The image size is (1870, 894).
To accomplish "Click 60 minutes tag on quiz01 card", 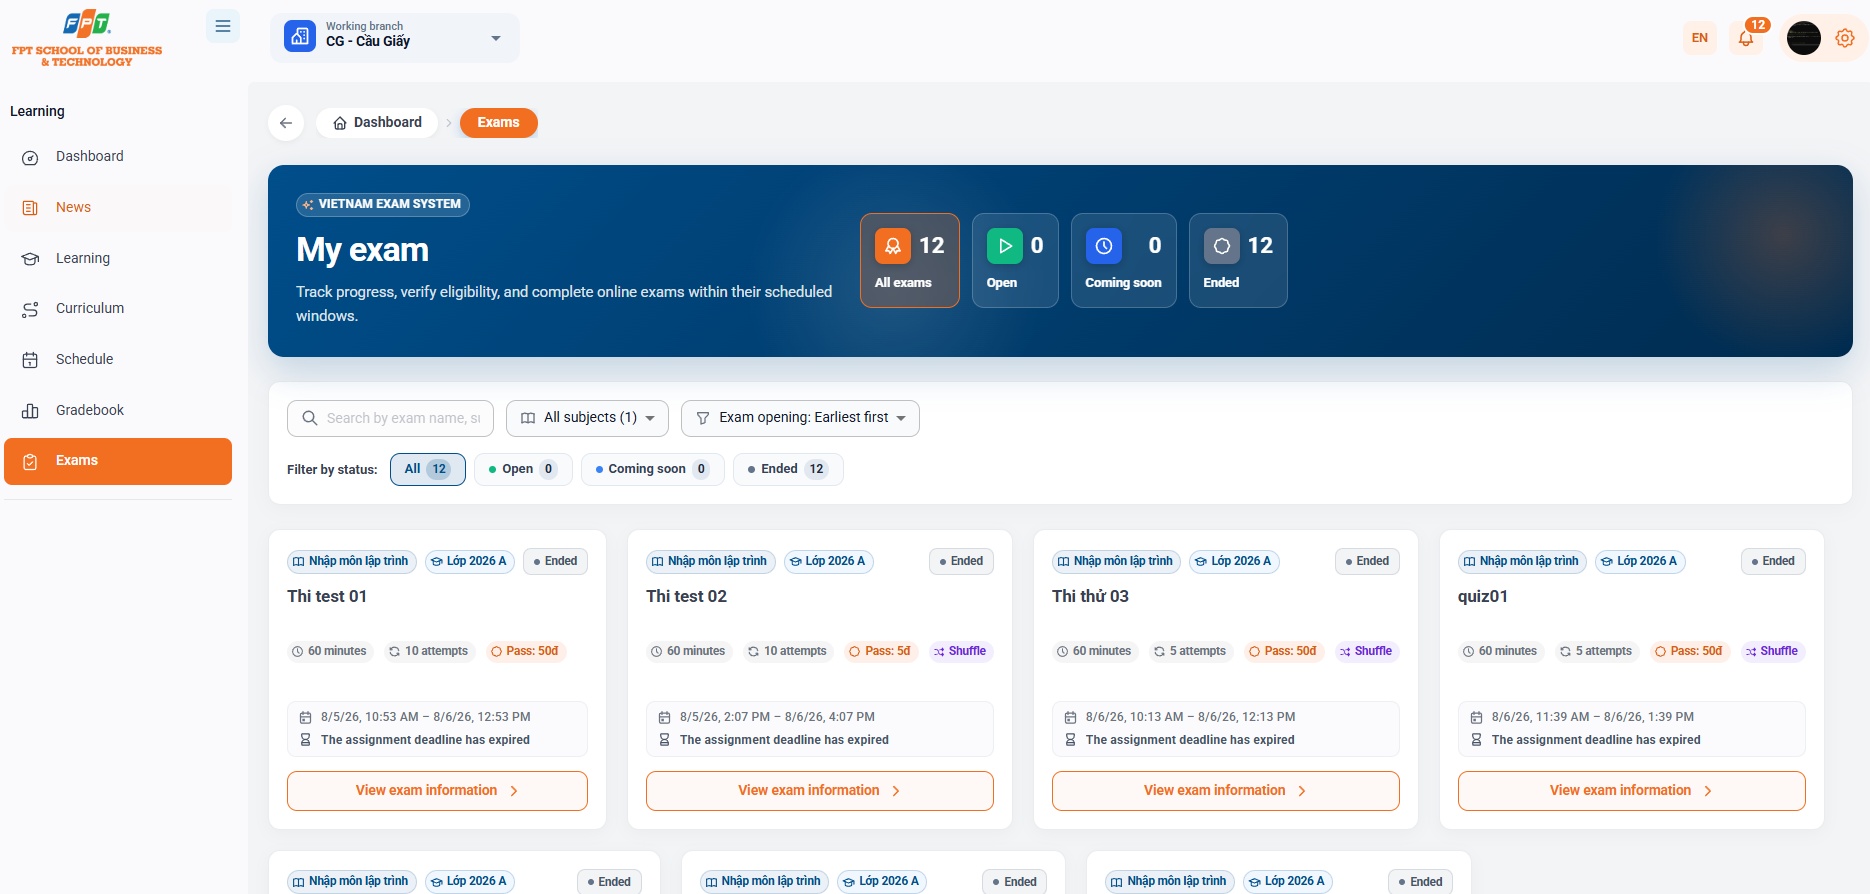I will click(x=1500, y=652).
